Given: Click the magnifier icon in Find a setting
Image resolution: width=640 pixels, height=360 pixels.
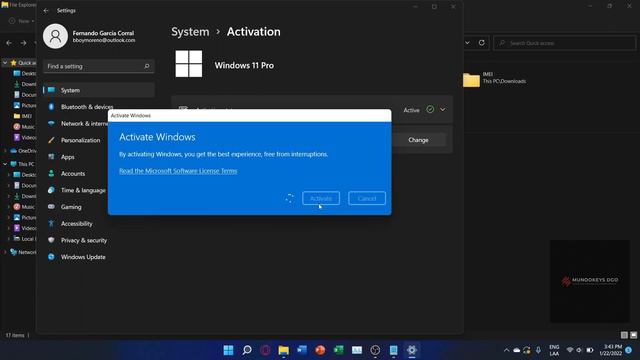Looking at the screenshot, I should click(147, 66).
